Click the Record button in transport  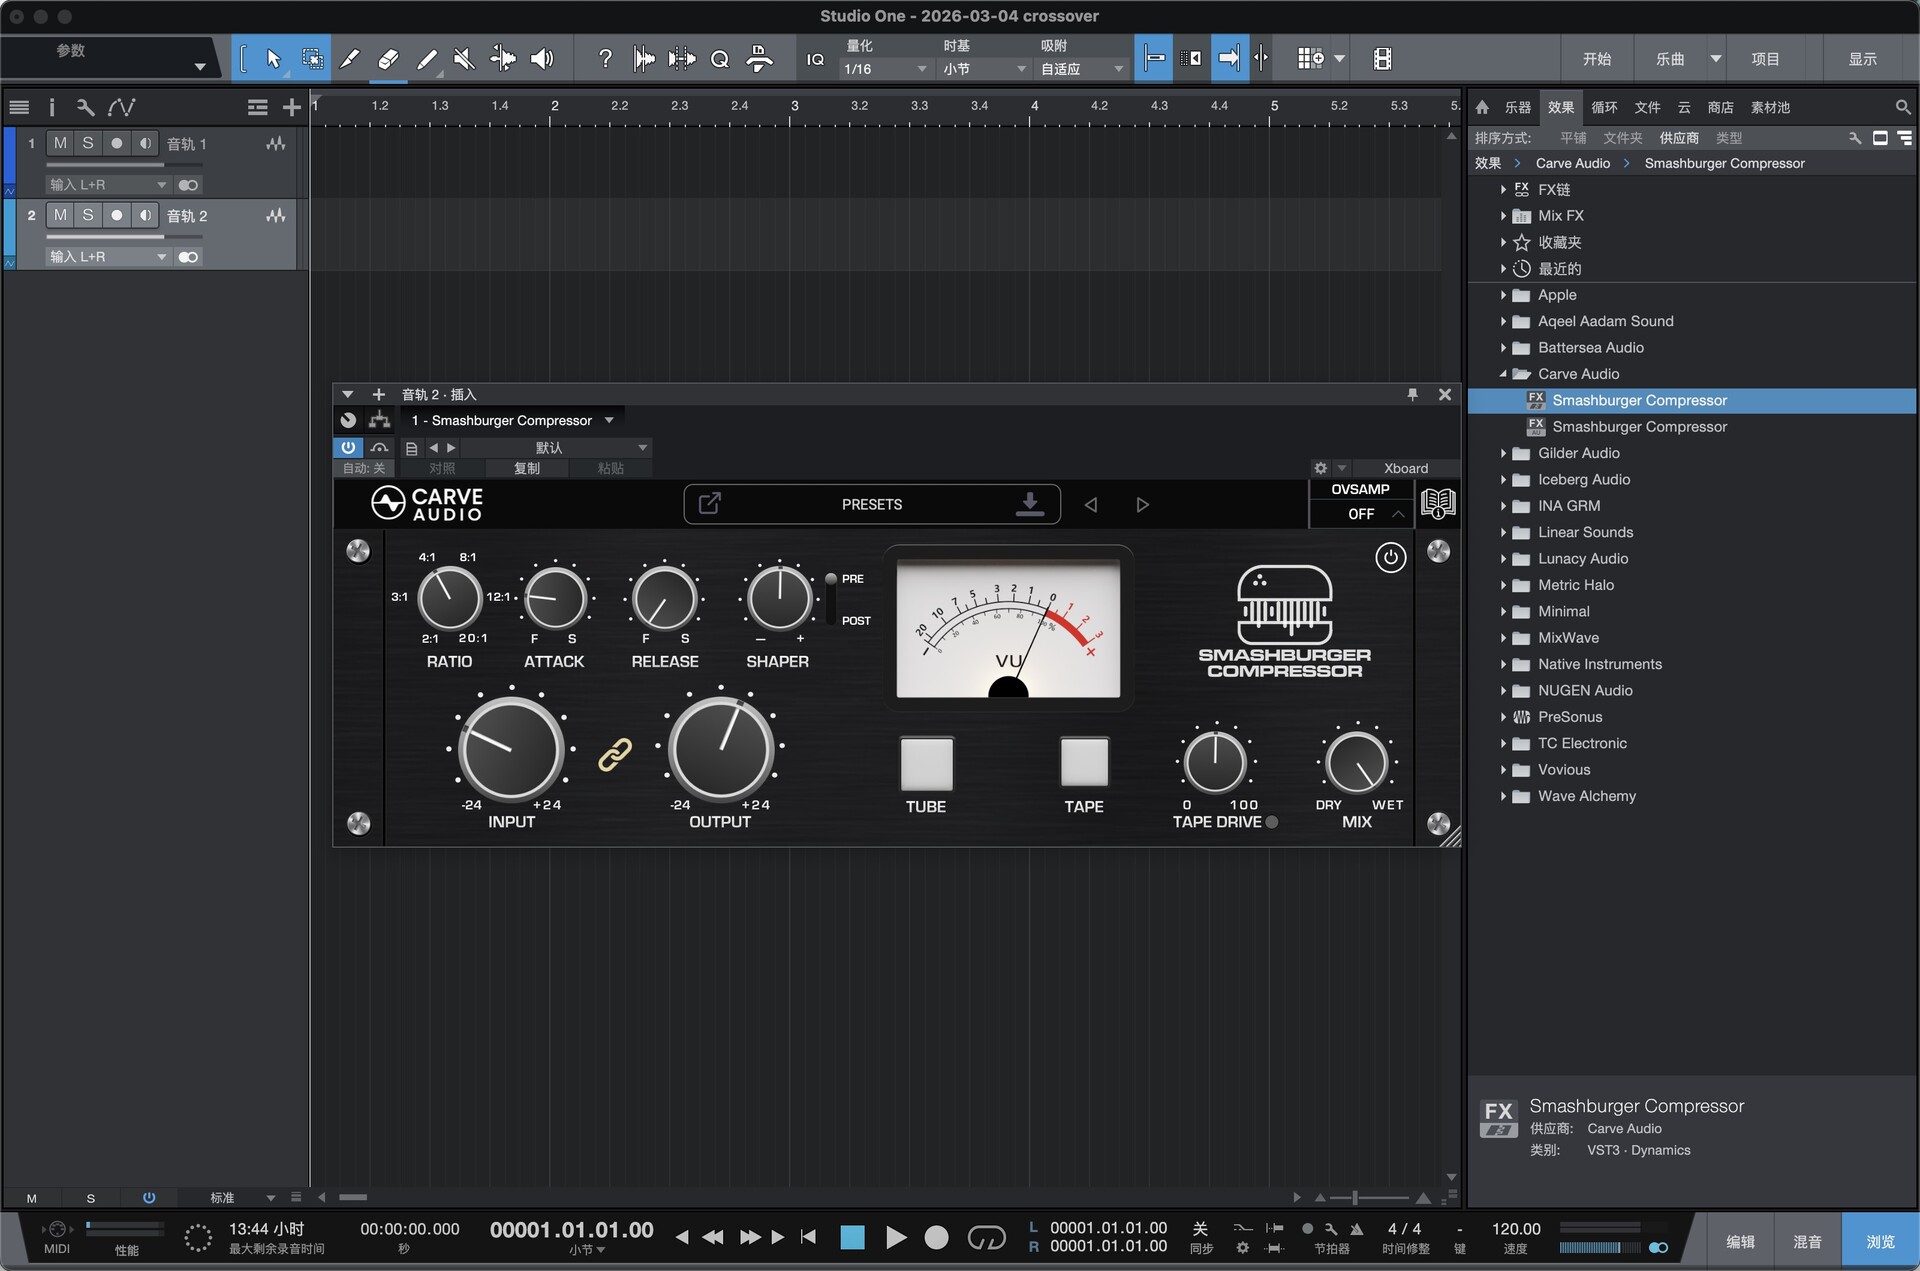(x=936, y=1238)
